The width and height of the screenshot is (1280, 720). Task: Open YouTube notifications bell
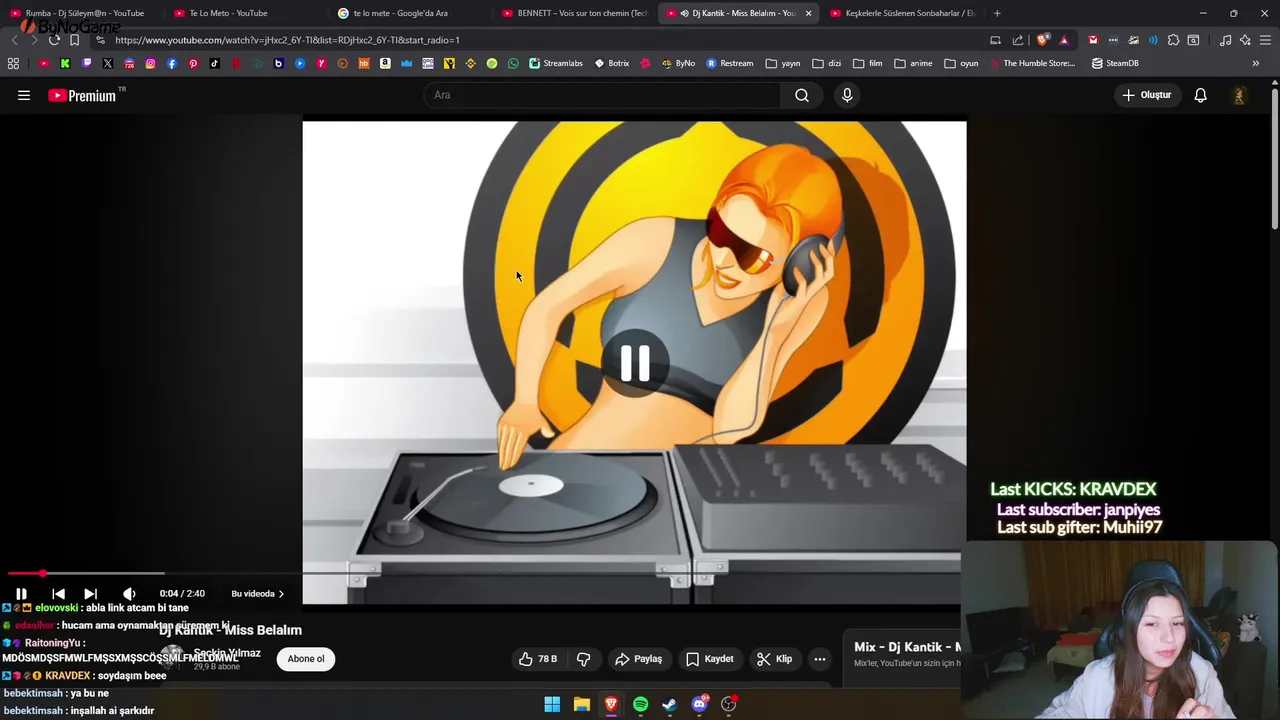coord(1200,95)
